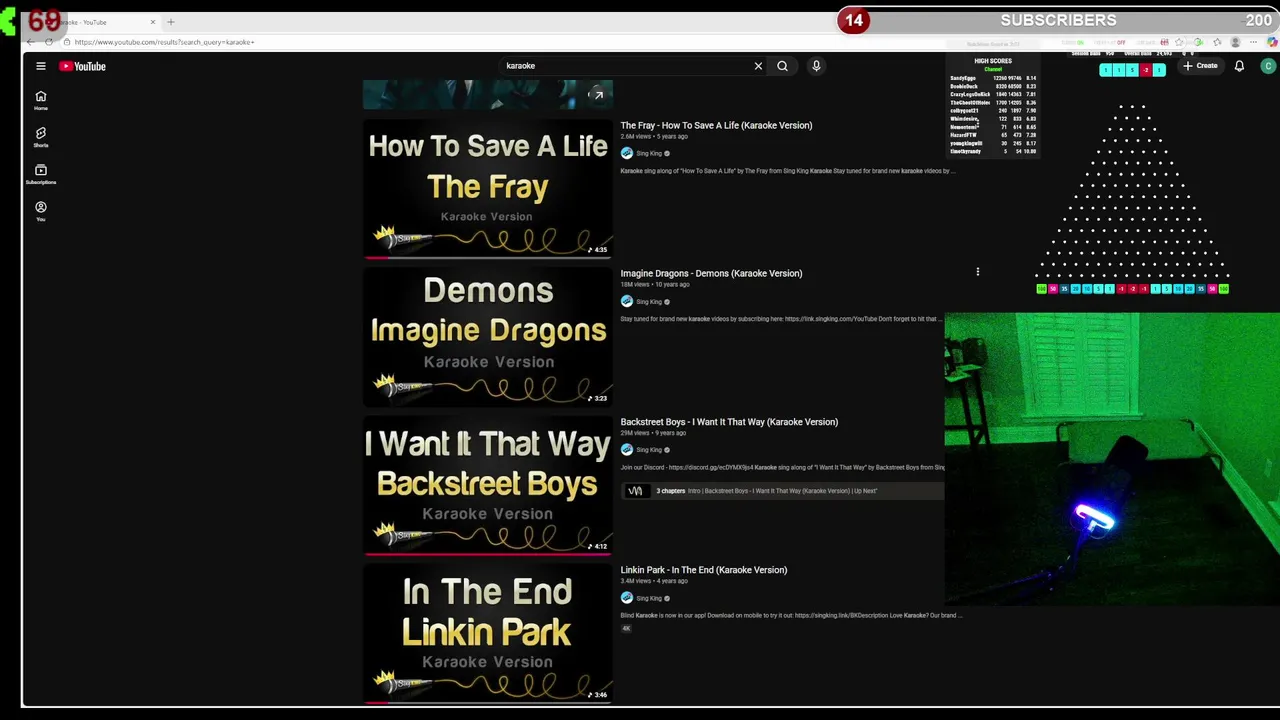The image size is (1280, 720).
Task: Click the YouTube logo
Action: [82, 66]
